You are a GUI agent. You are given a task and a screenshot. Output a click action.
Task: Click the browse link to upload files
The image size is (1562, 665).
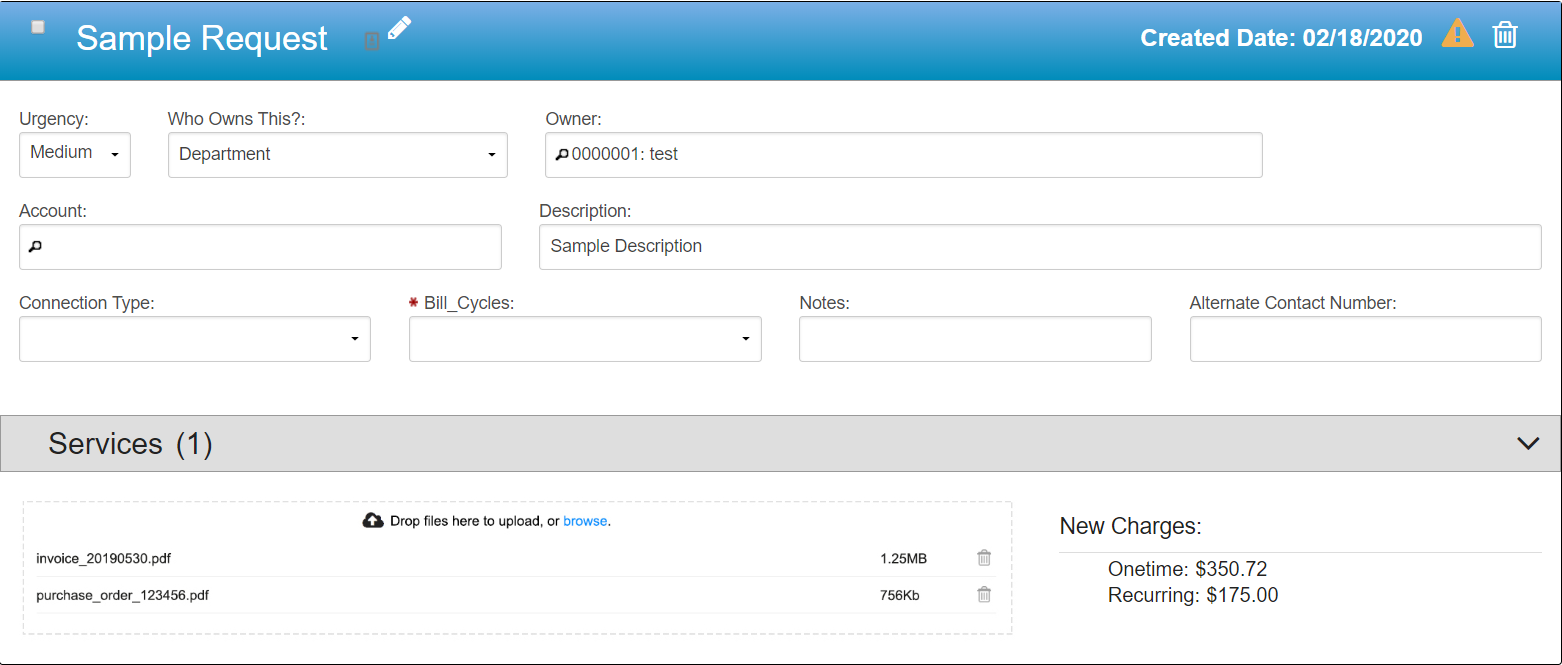[x=585, y=521]
